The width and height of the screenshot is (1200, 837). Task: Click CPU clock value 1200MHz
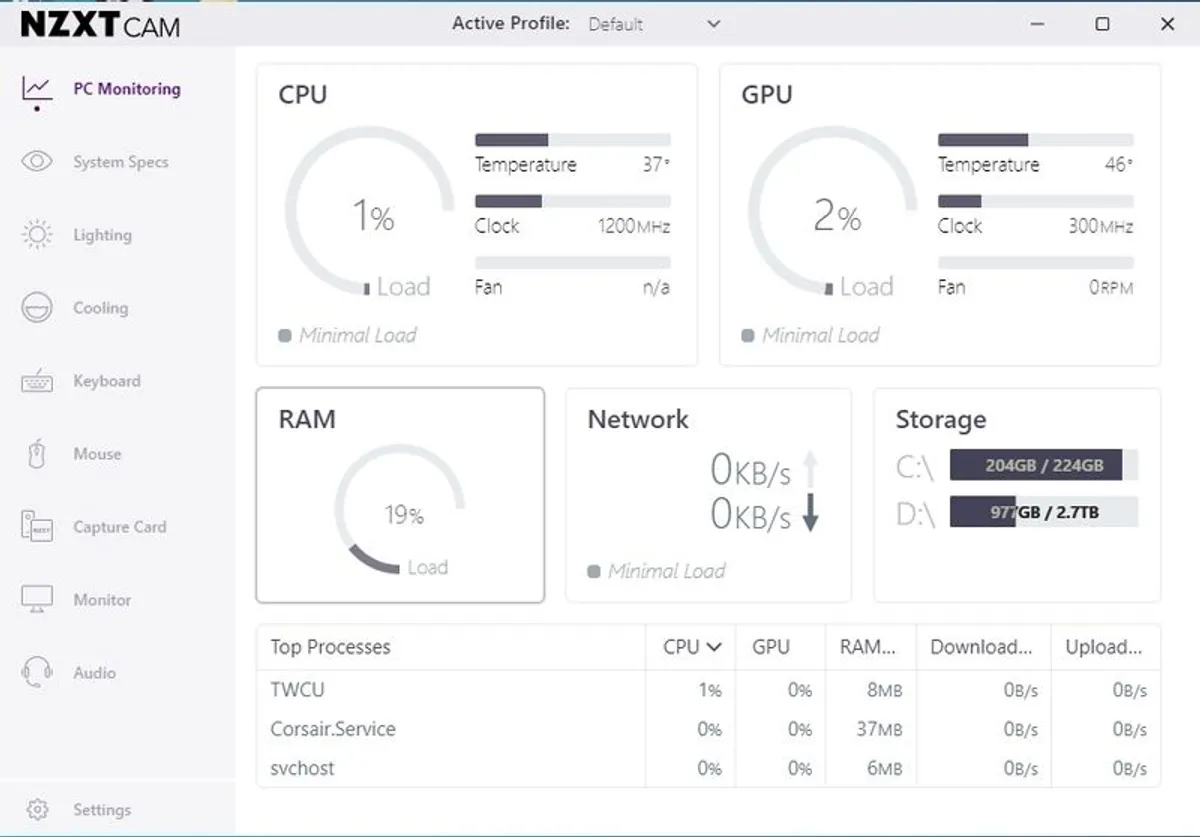pyautogui.click(x=634, y=226)
